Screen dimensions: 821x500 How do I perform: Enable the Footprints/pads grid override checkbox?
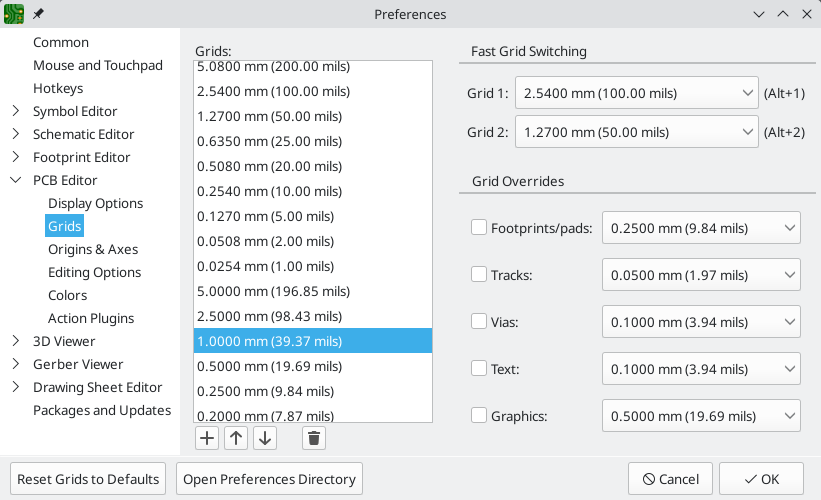click(x=479, y=228)
